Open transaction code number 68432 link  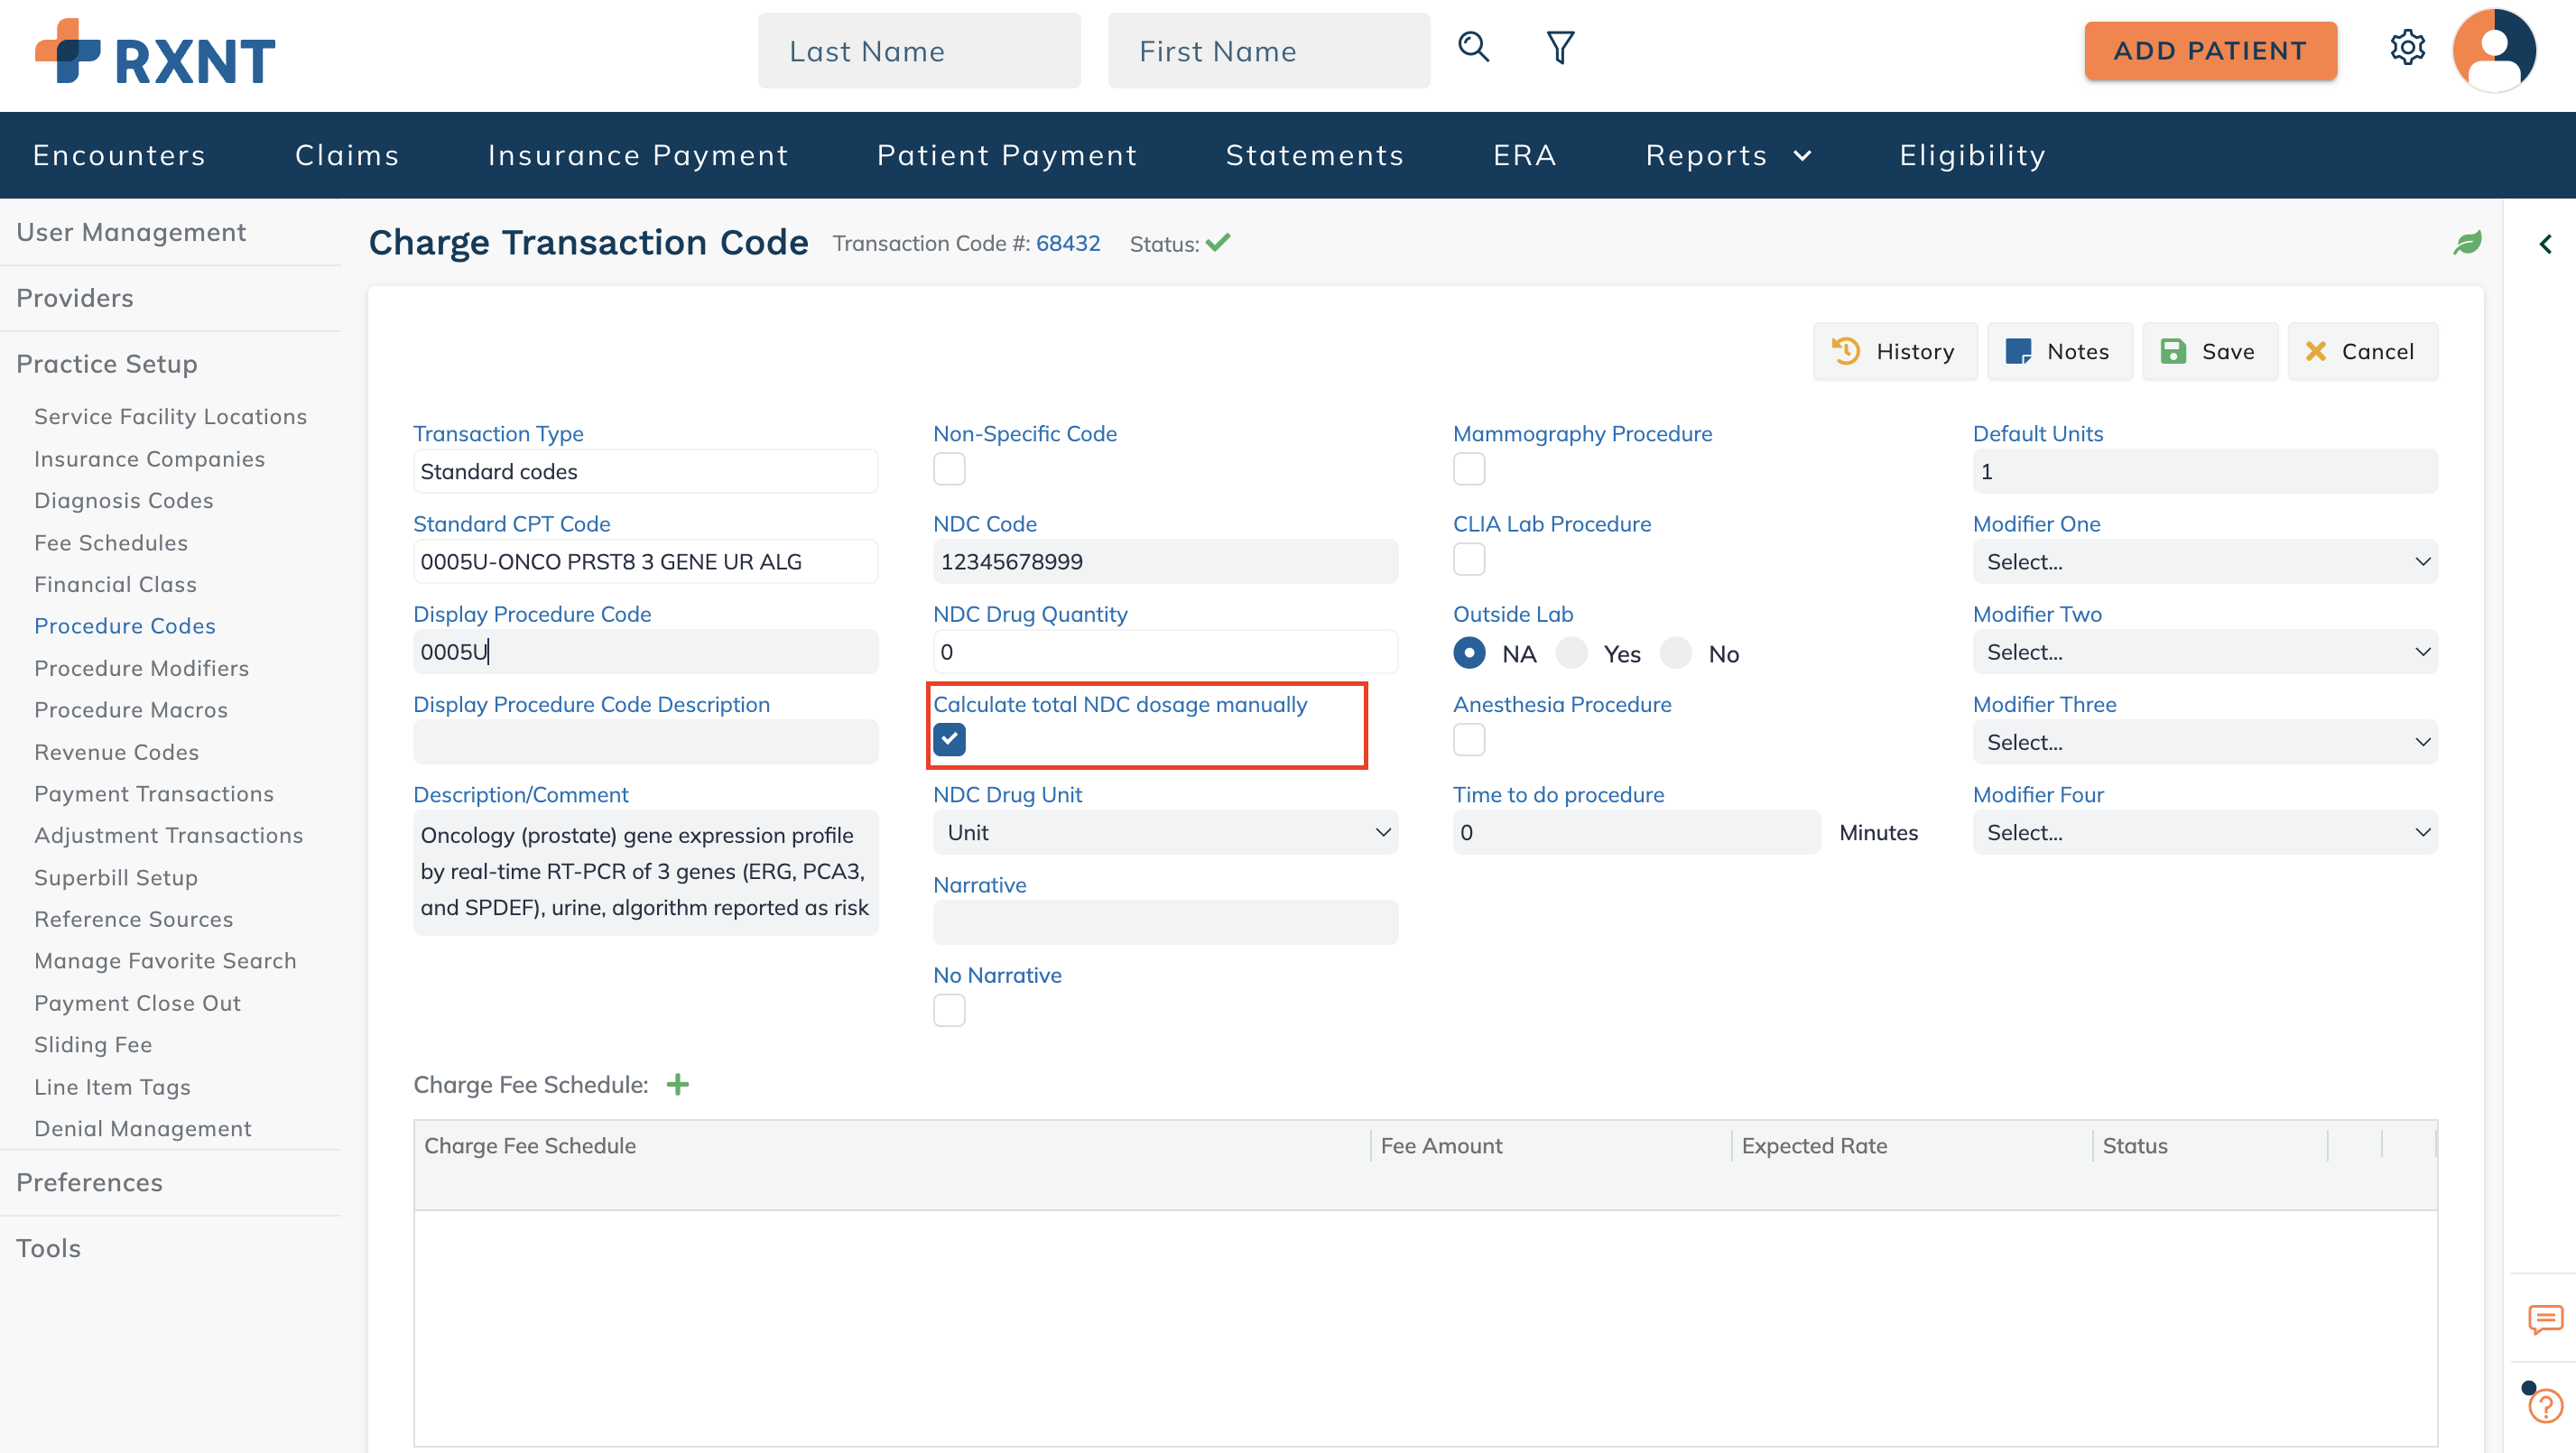click(x=1067, y=243)
